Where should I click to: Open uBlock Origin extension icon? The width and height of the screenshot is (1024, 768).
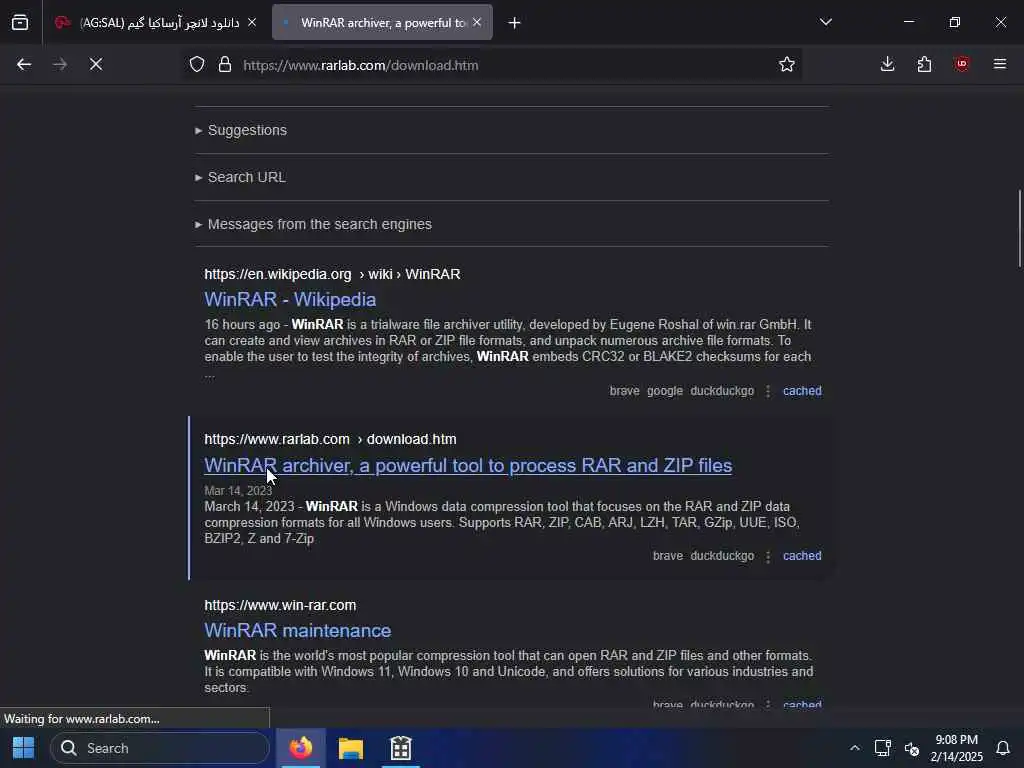pyautogui.click(x=962, y=65)
